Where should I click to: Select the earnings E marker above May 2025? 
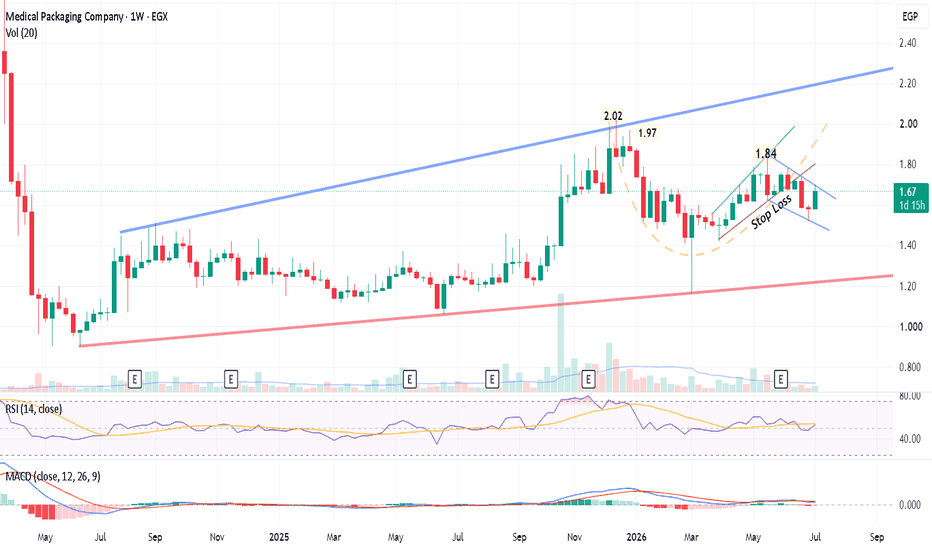(x=409, y=379)
